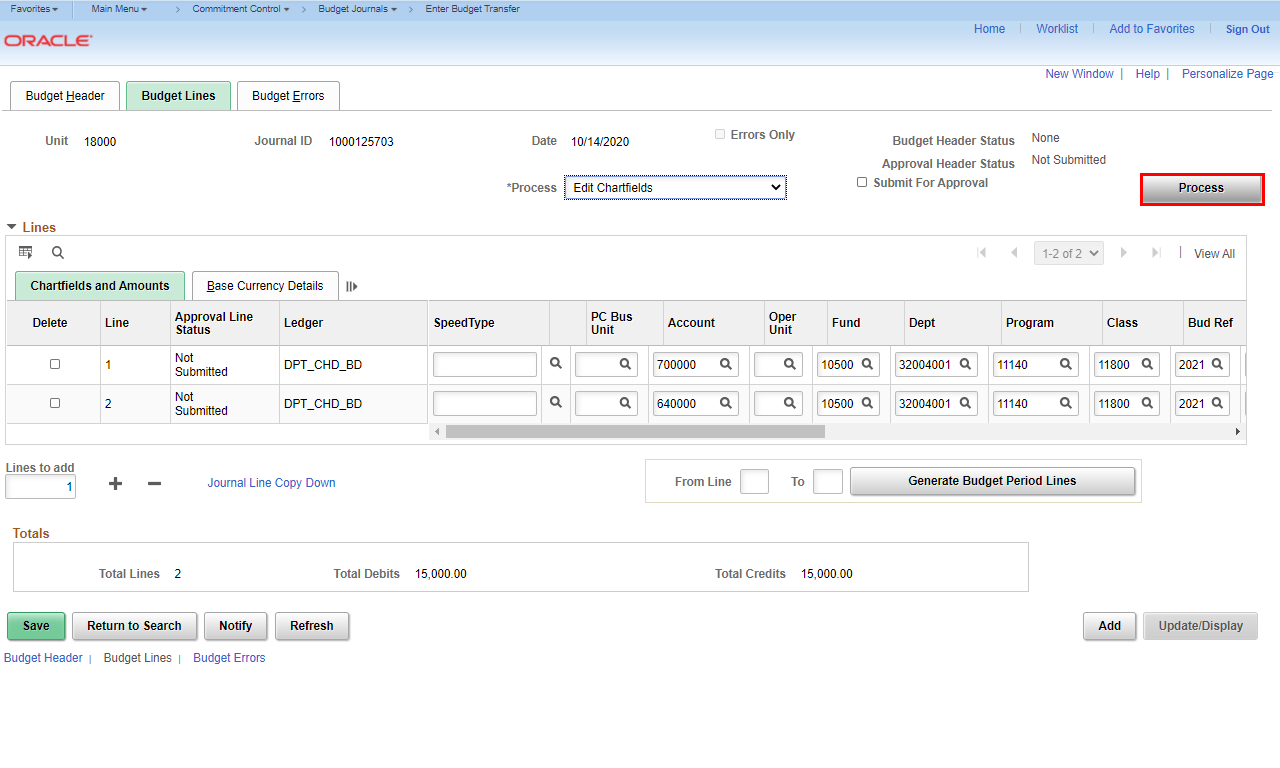Switch to the Budget Errors tab
The image size is (1280, 768).
[x=288, y=96]
